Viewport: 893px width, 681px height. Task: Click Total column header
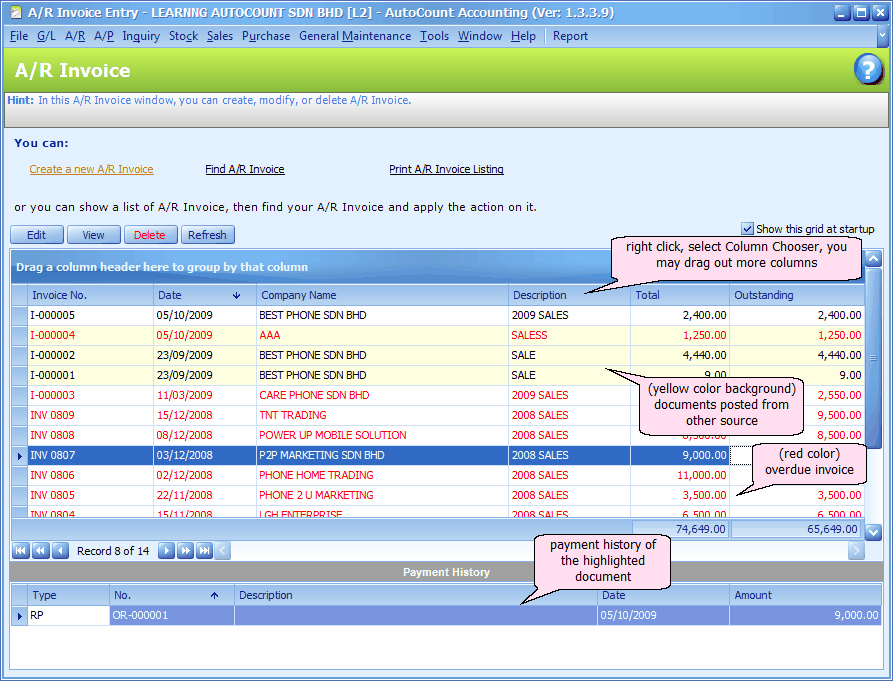pos(679,295)
